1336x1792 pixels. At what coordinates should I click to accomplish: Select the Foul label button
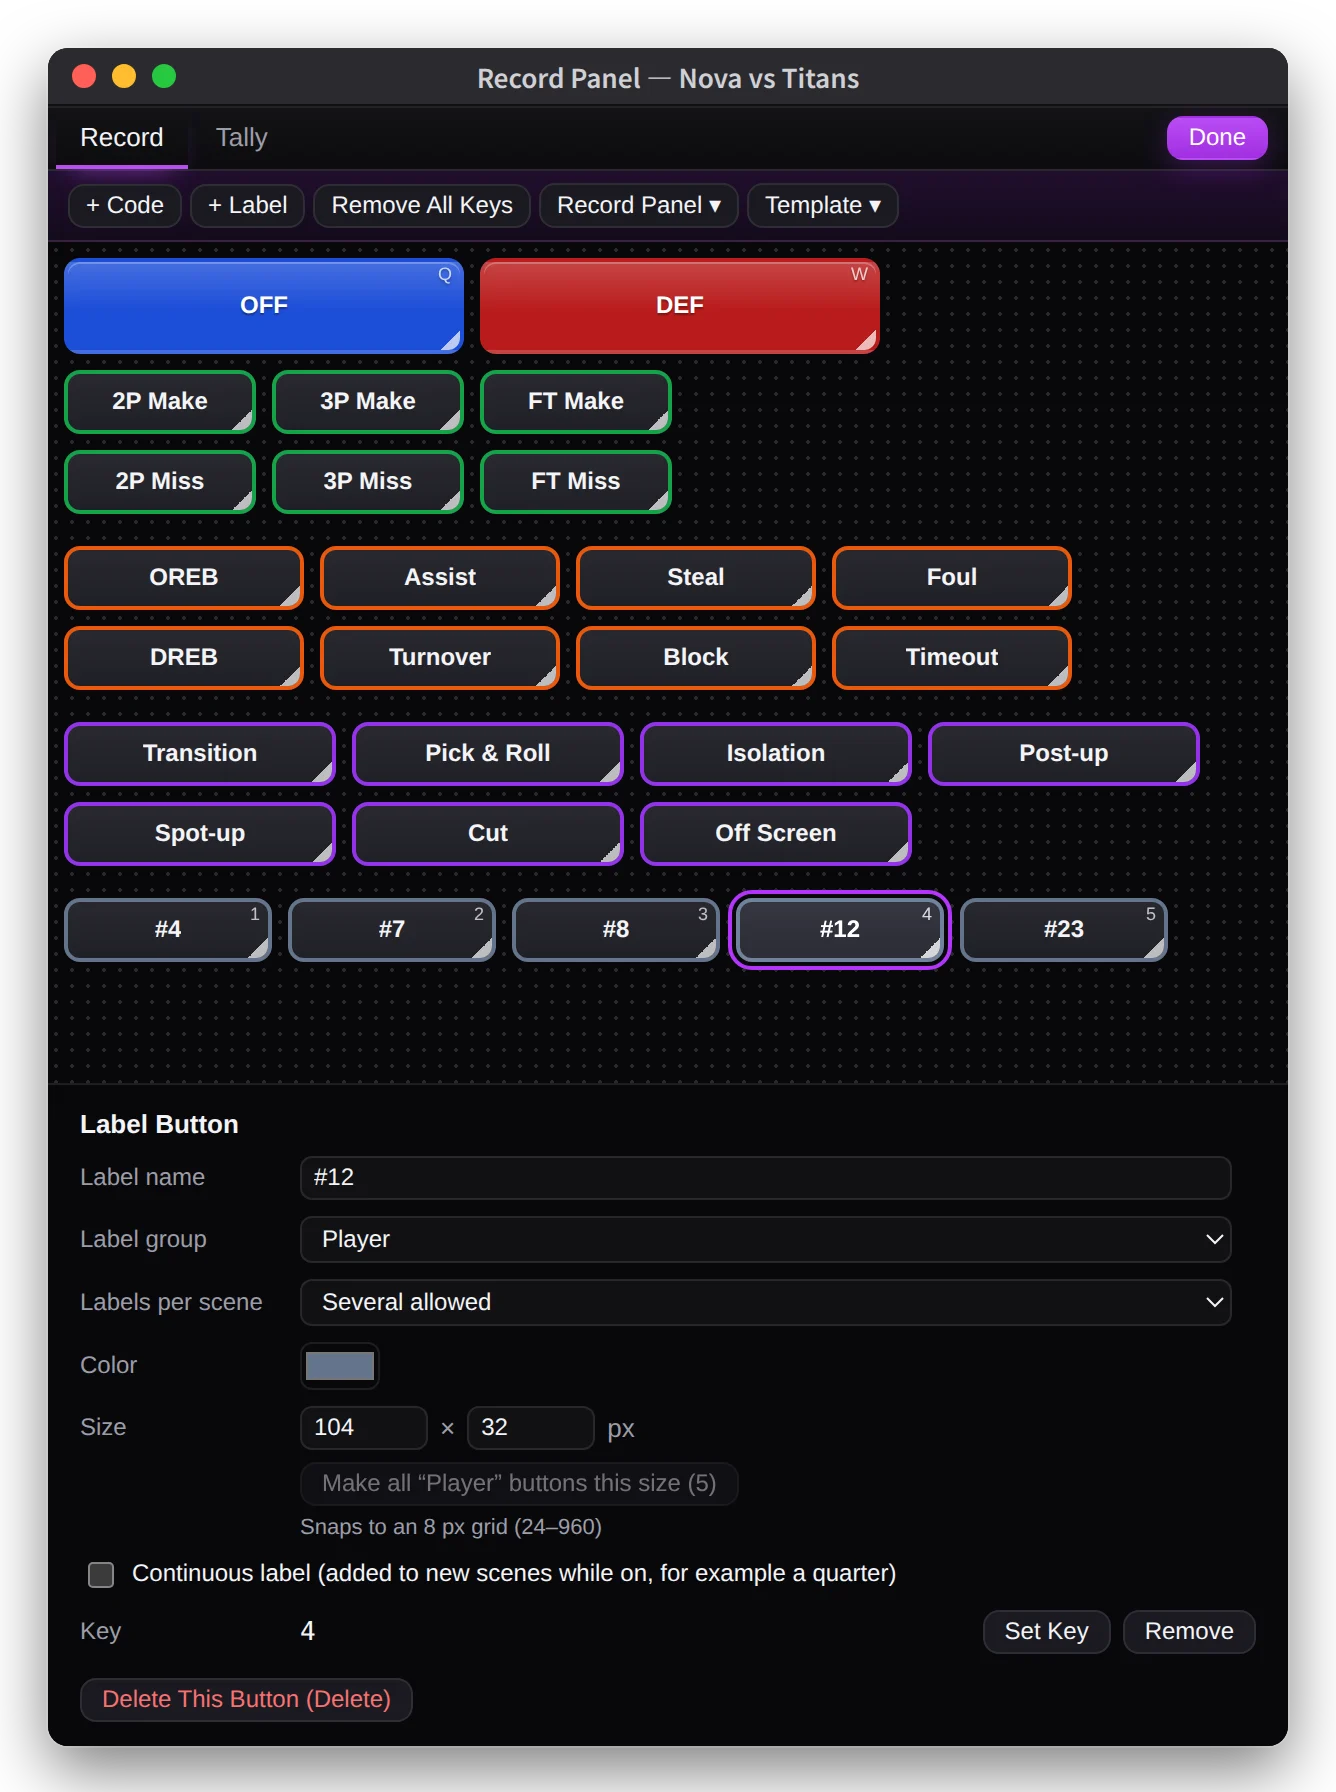[952, 578]
